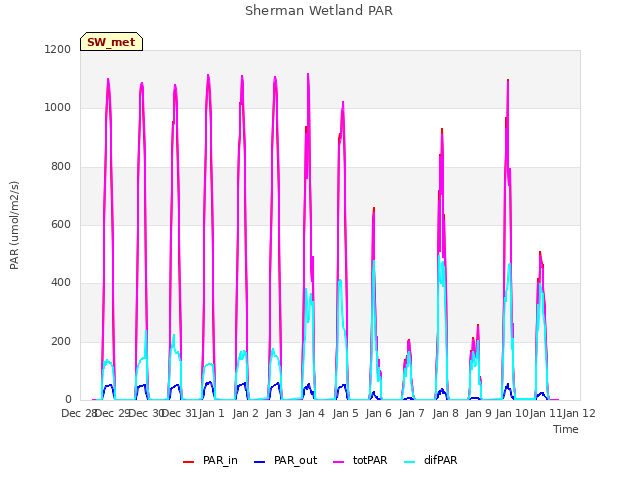Screen dimensions: 640x480
Task: Click the Jan 7 x-axis tick label
Action: click(x=412, y=413)
